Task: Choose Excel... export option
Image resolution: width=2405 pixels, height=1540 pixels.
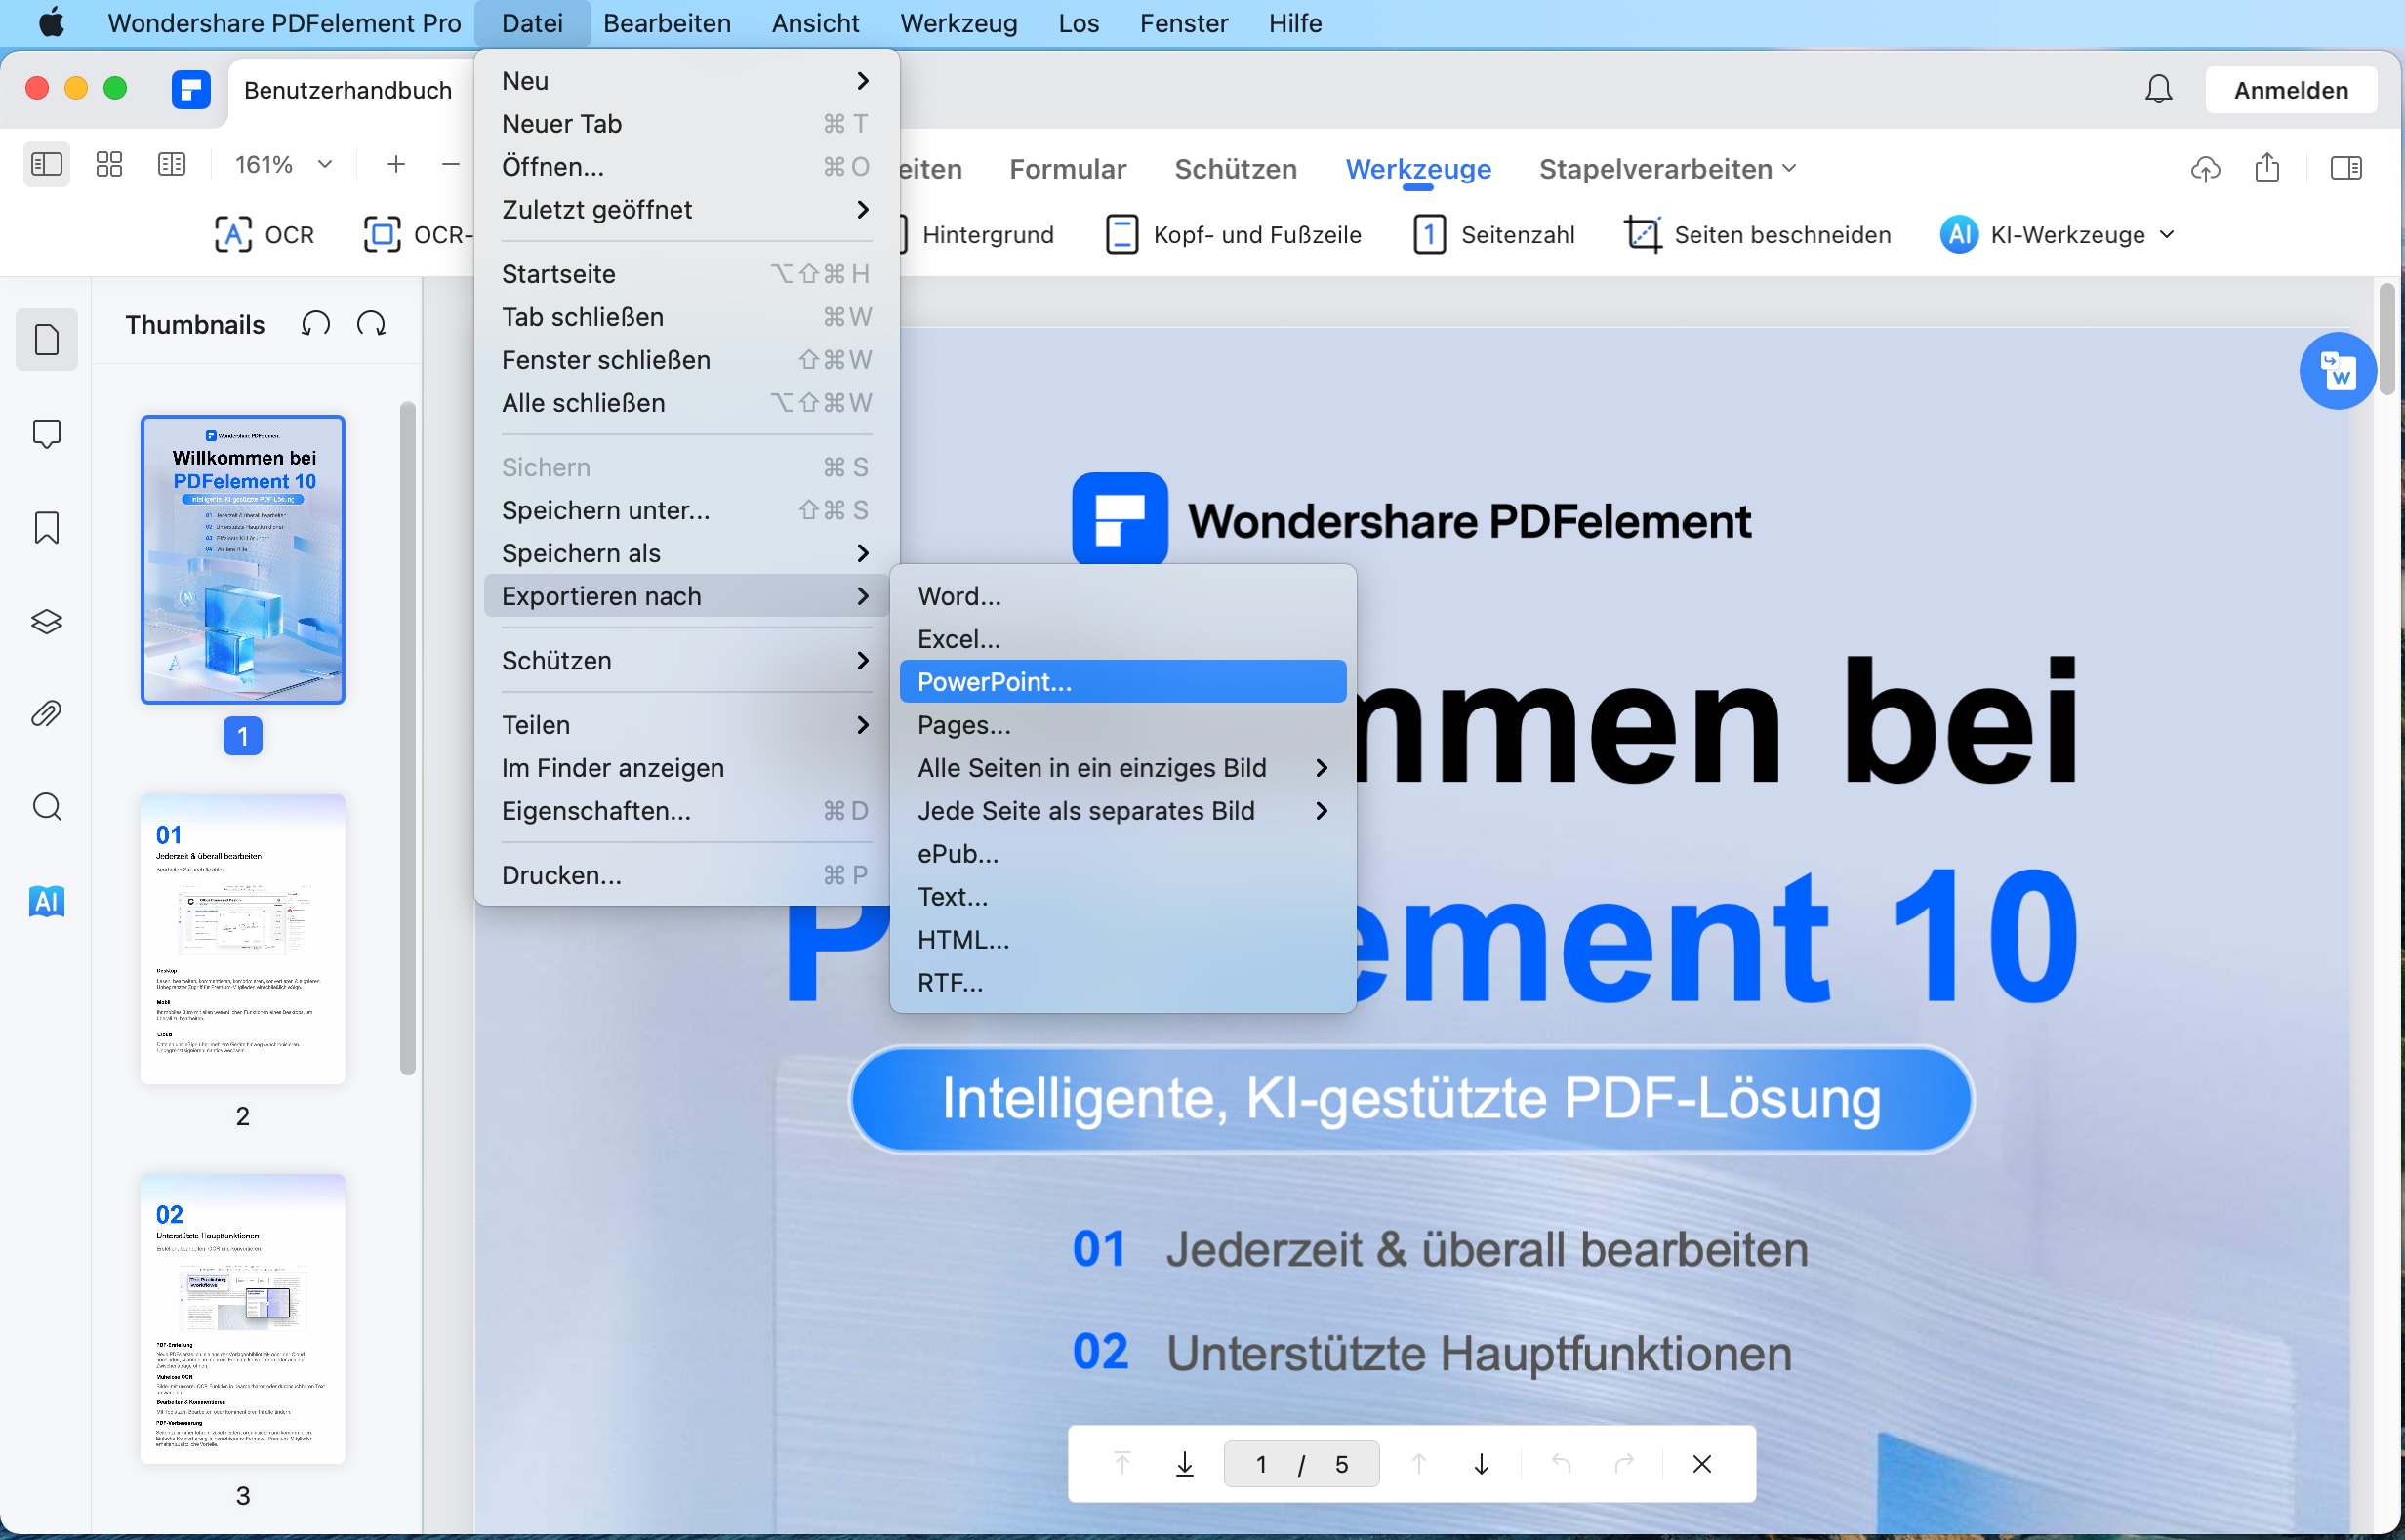Action: coord(1123,639)
